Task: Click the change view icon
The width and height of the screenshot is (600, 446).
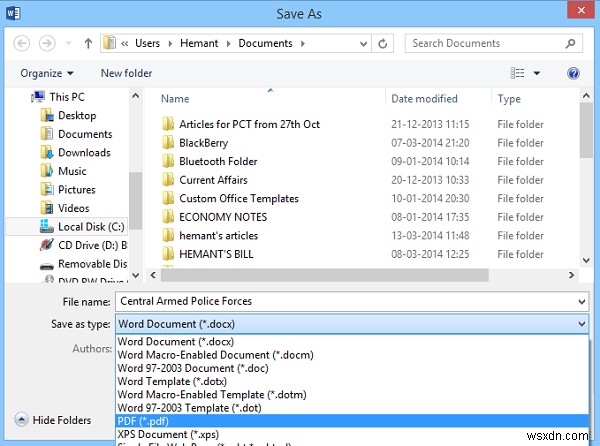Action: tap(517, 73)
